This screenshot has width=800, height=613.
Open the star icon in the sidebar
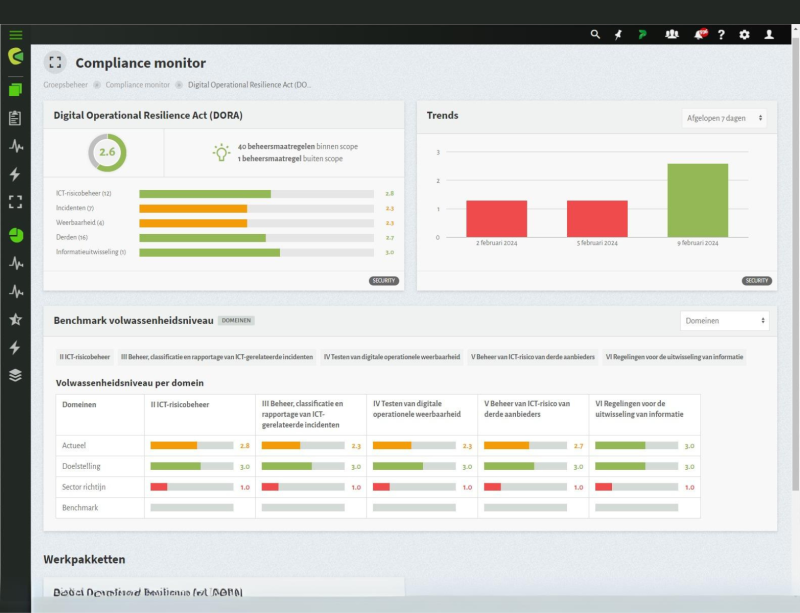(15, 320)
